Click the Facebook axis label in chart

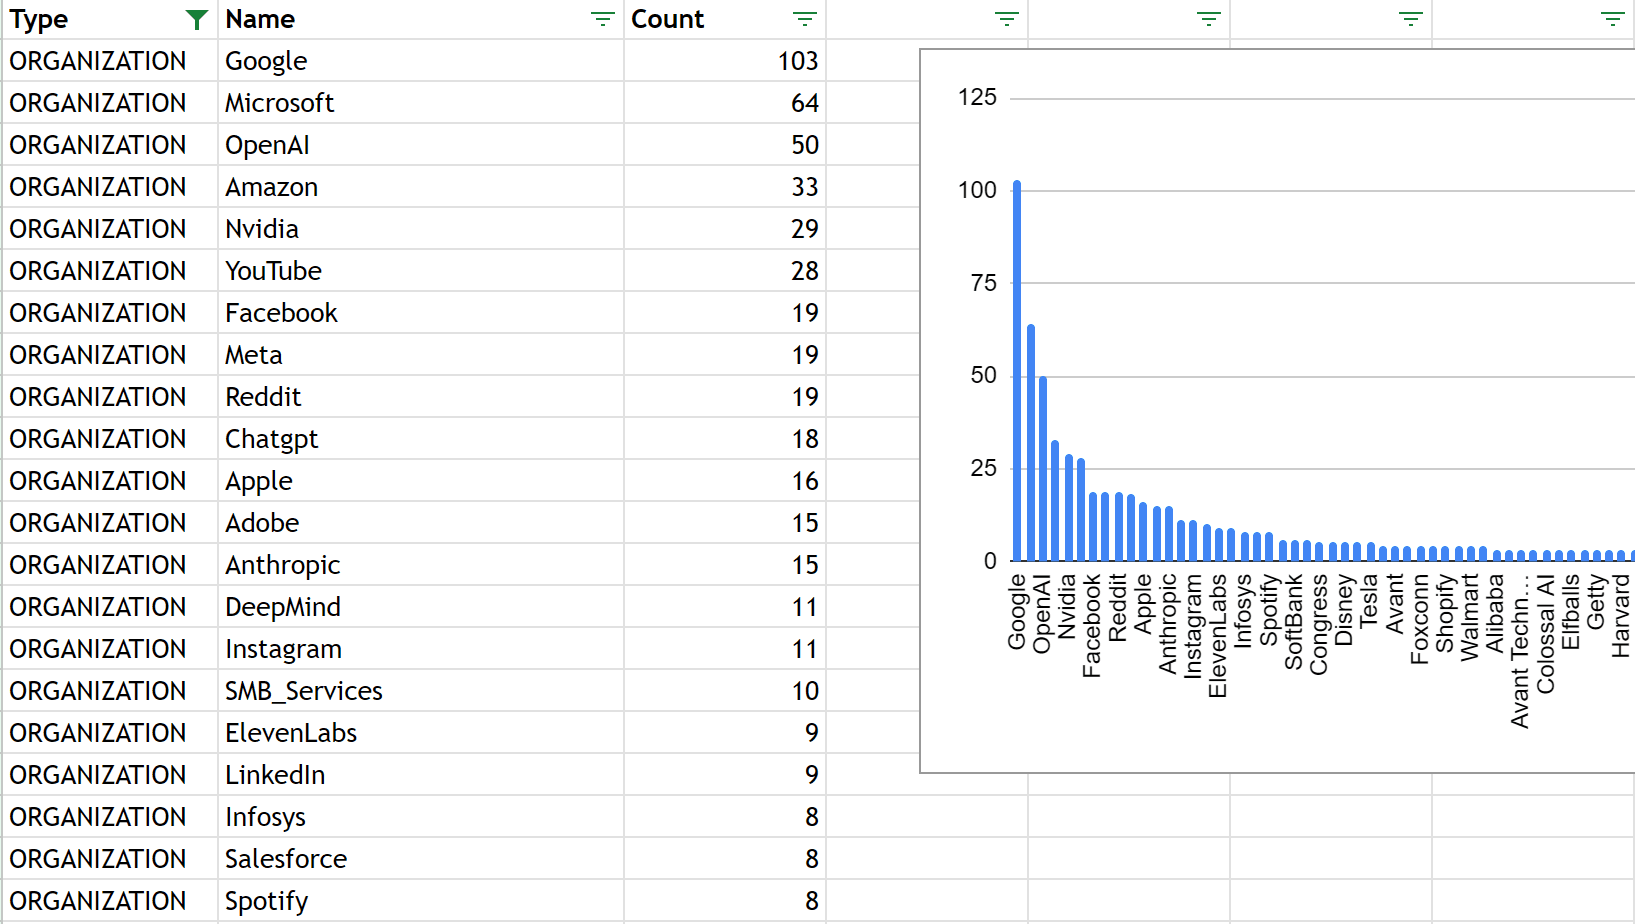point(1092,625)
